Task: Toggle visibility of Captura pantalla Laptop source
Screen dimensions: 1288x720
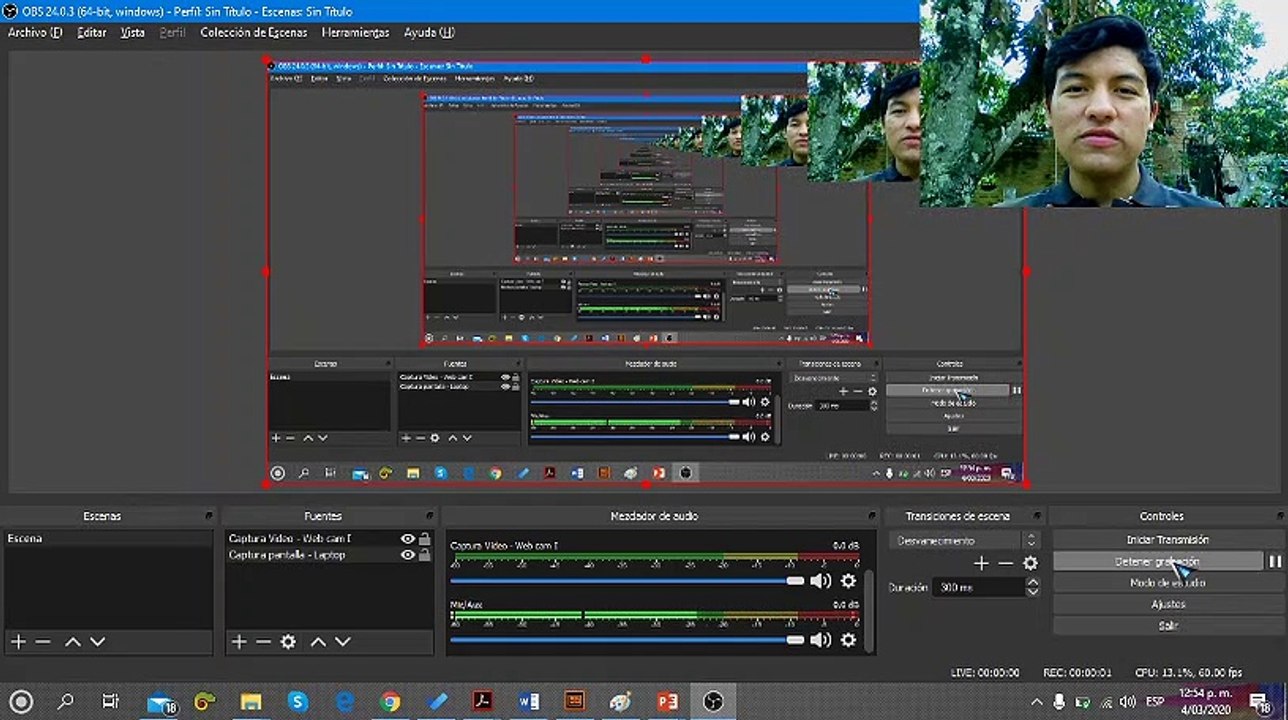Action: click(x=407, y=555)
